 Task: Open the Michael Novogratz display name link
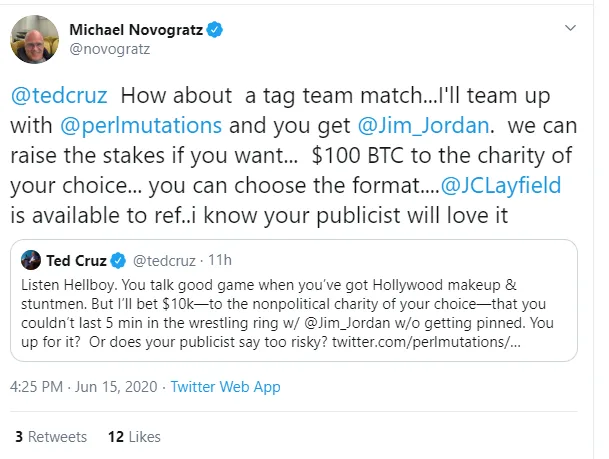pyautogui.click(x=135, y=30)
